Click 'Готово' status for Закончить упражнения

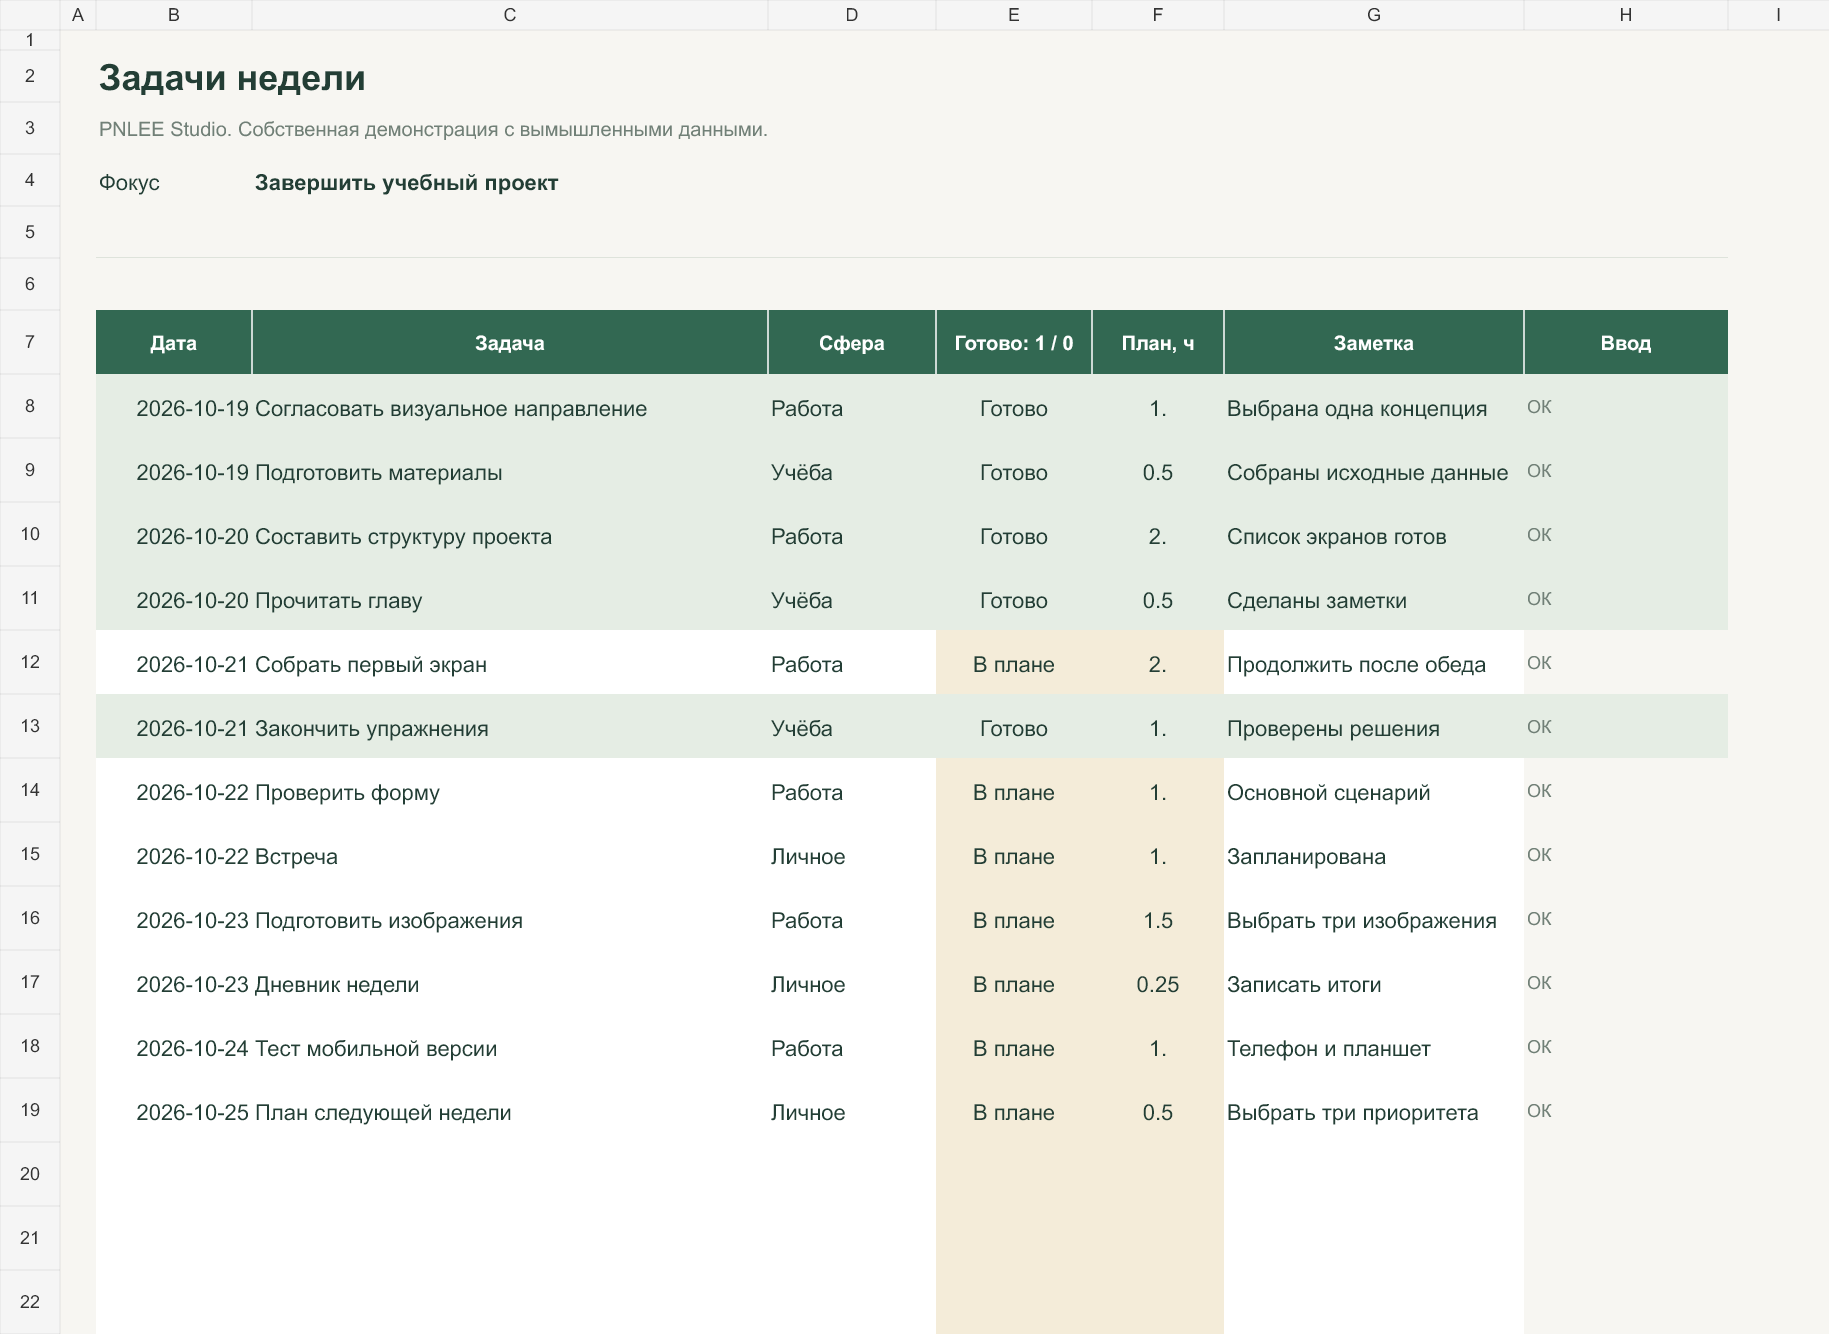pyautogui.click(x=1013, y=728)
